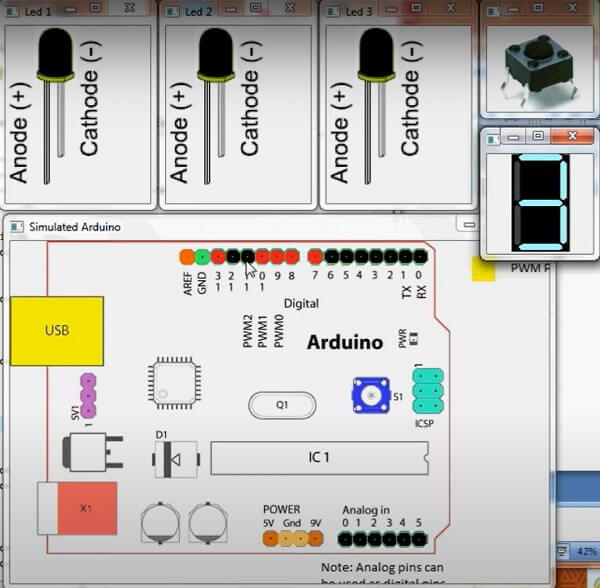The height and width of the screenshot is (588, 600).
Task: Click the IC 1 chip
Action: 320,458
